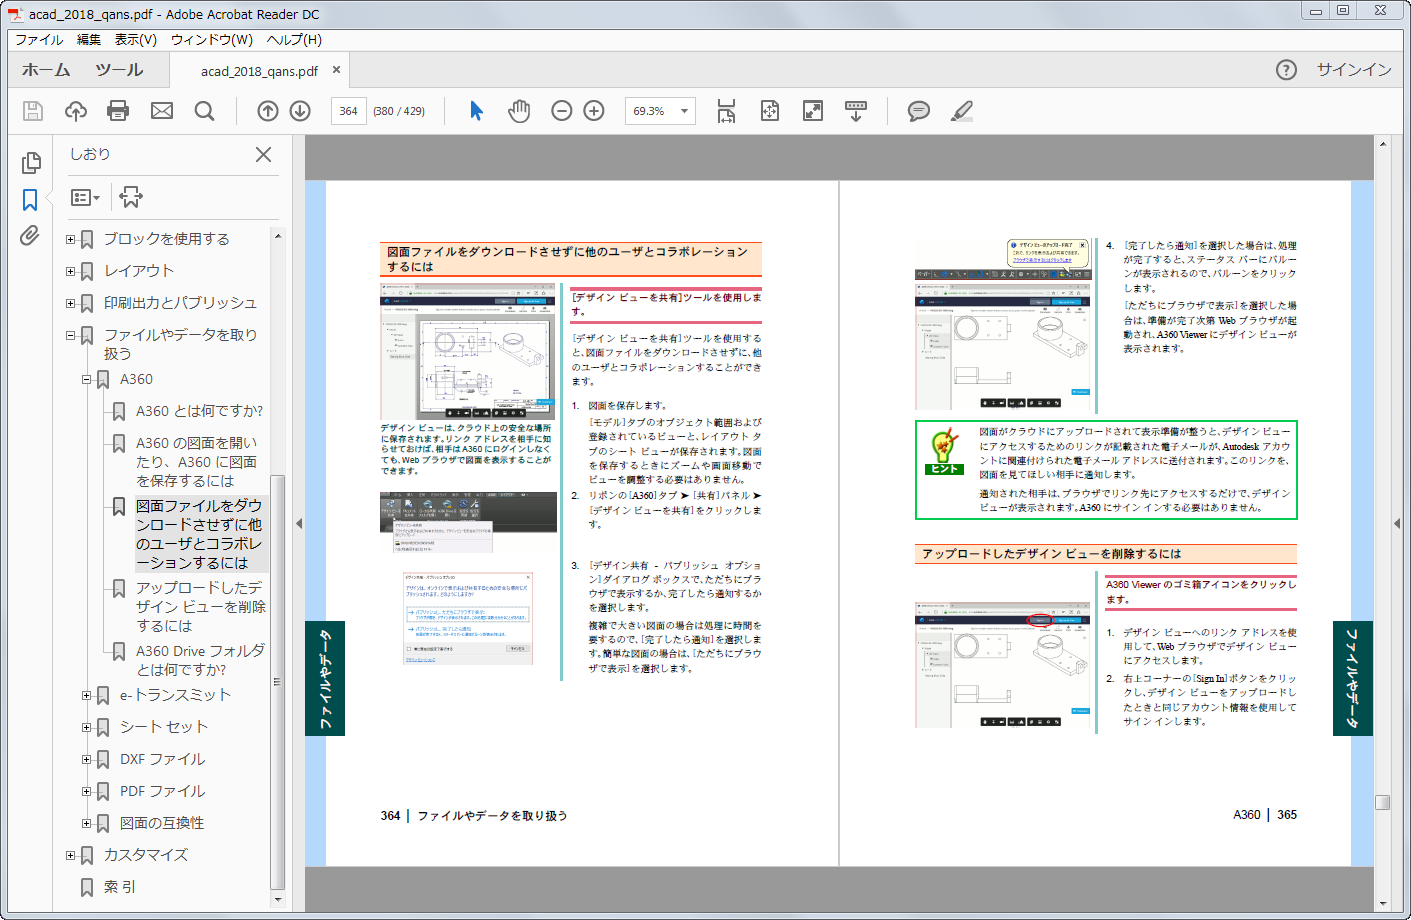This screenshot has width=1411, height=920.
Task: Expand the レイアウト bookmark
Action: [71, 271]
